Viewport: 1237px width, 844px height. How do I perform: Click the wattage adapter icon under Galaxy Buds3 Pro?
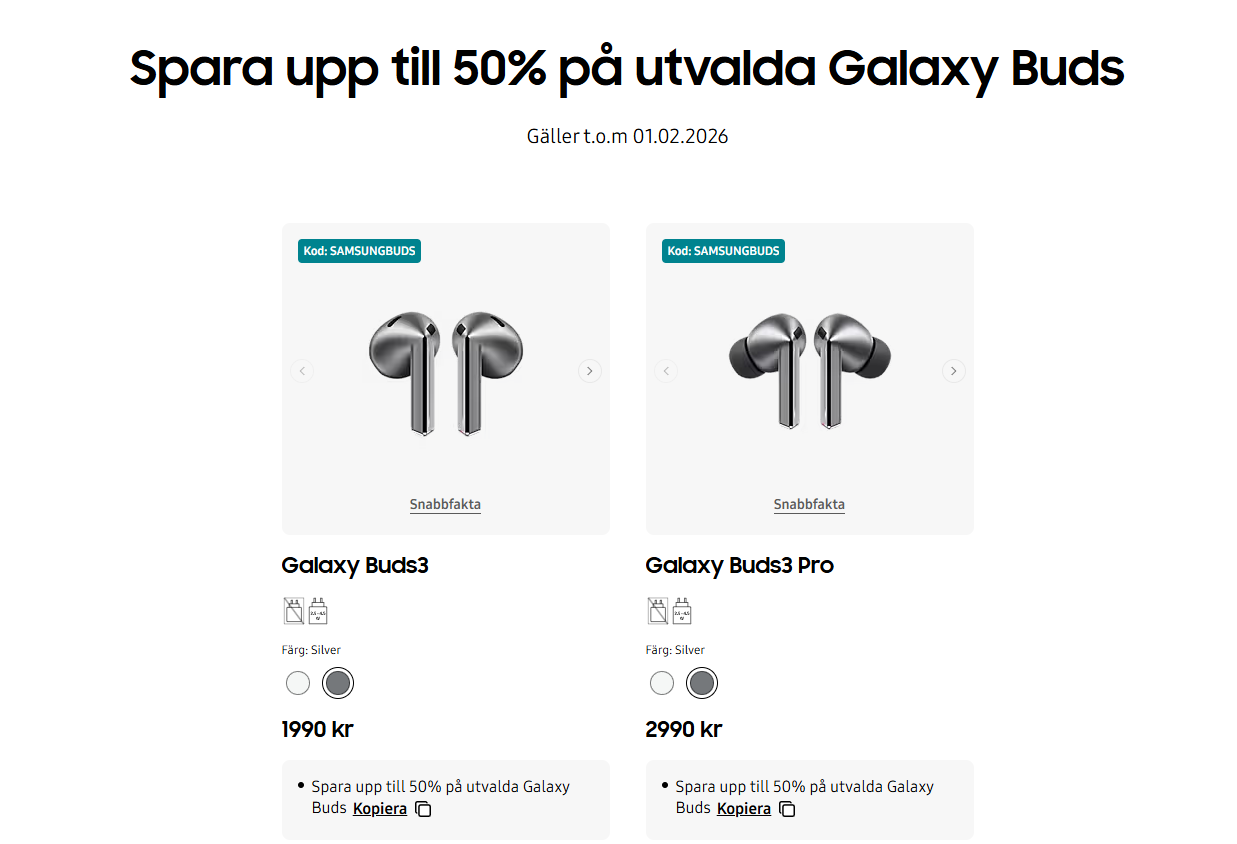tap(682, 610)
